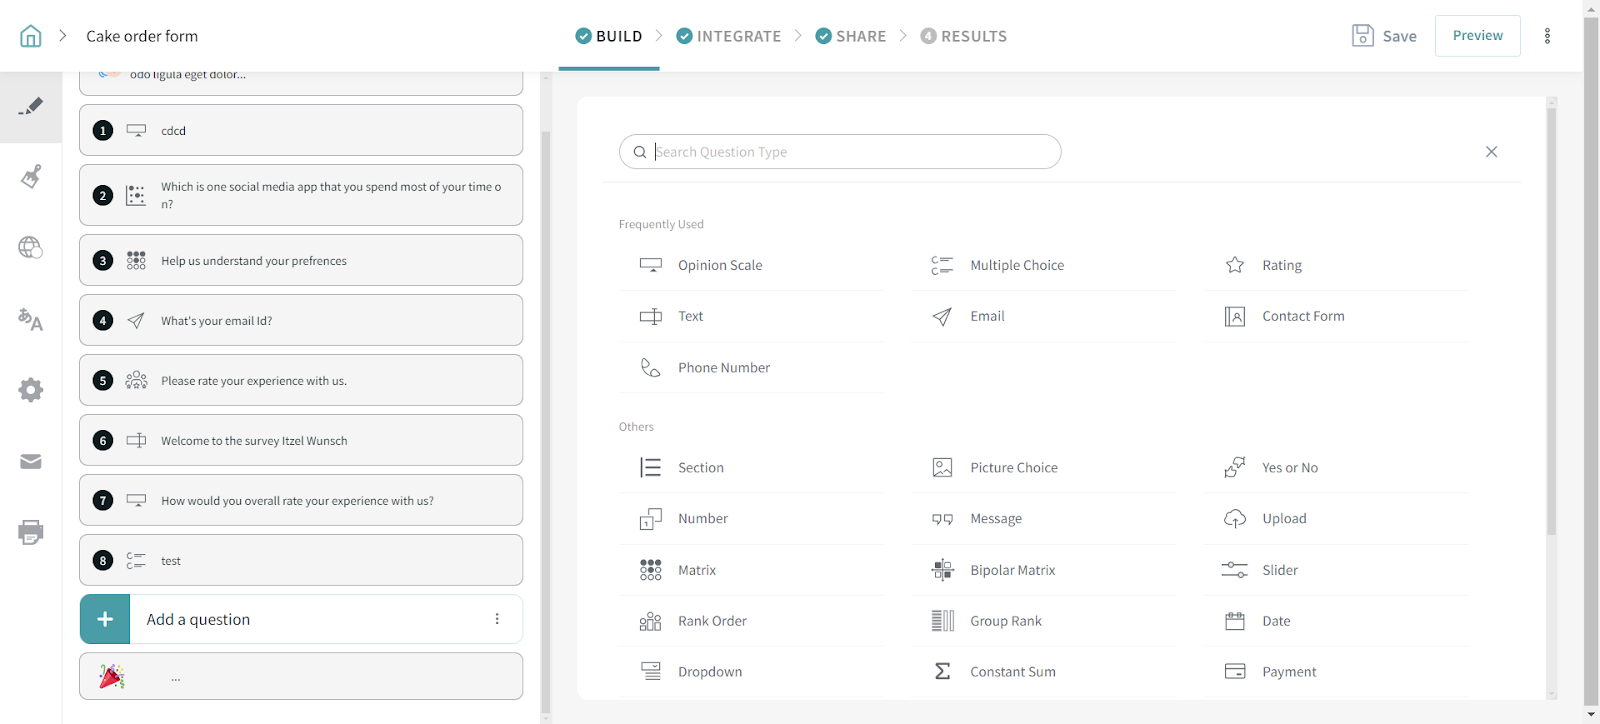Open the email envelope sidebar icon
Image resolution: width=1600 pixels, height=724 pixels.
pos(31,461)
